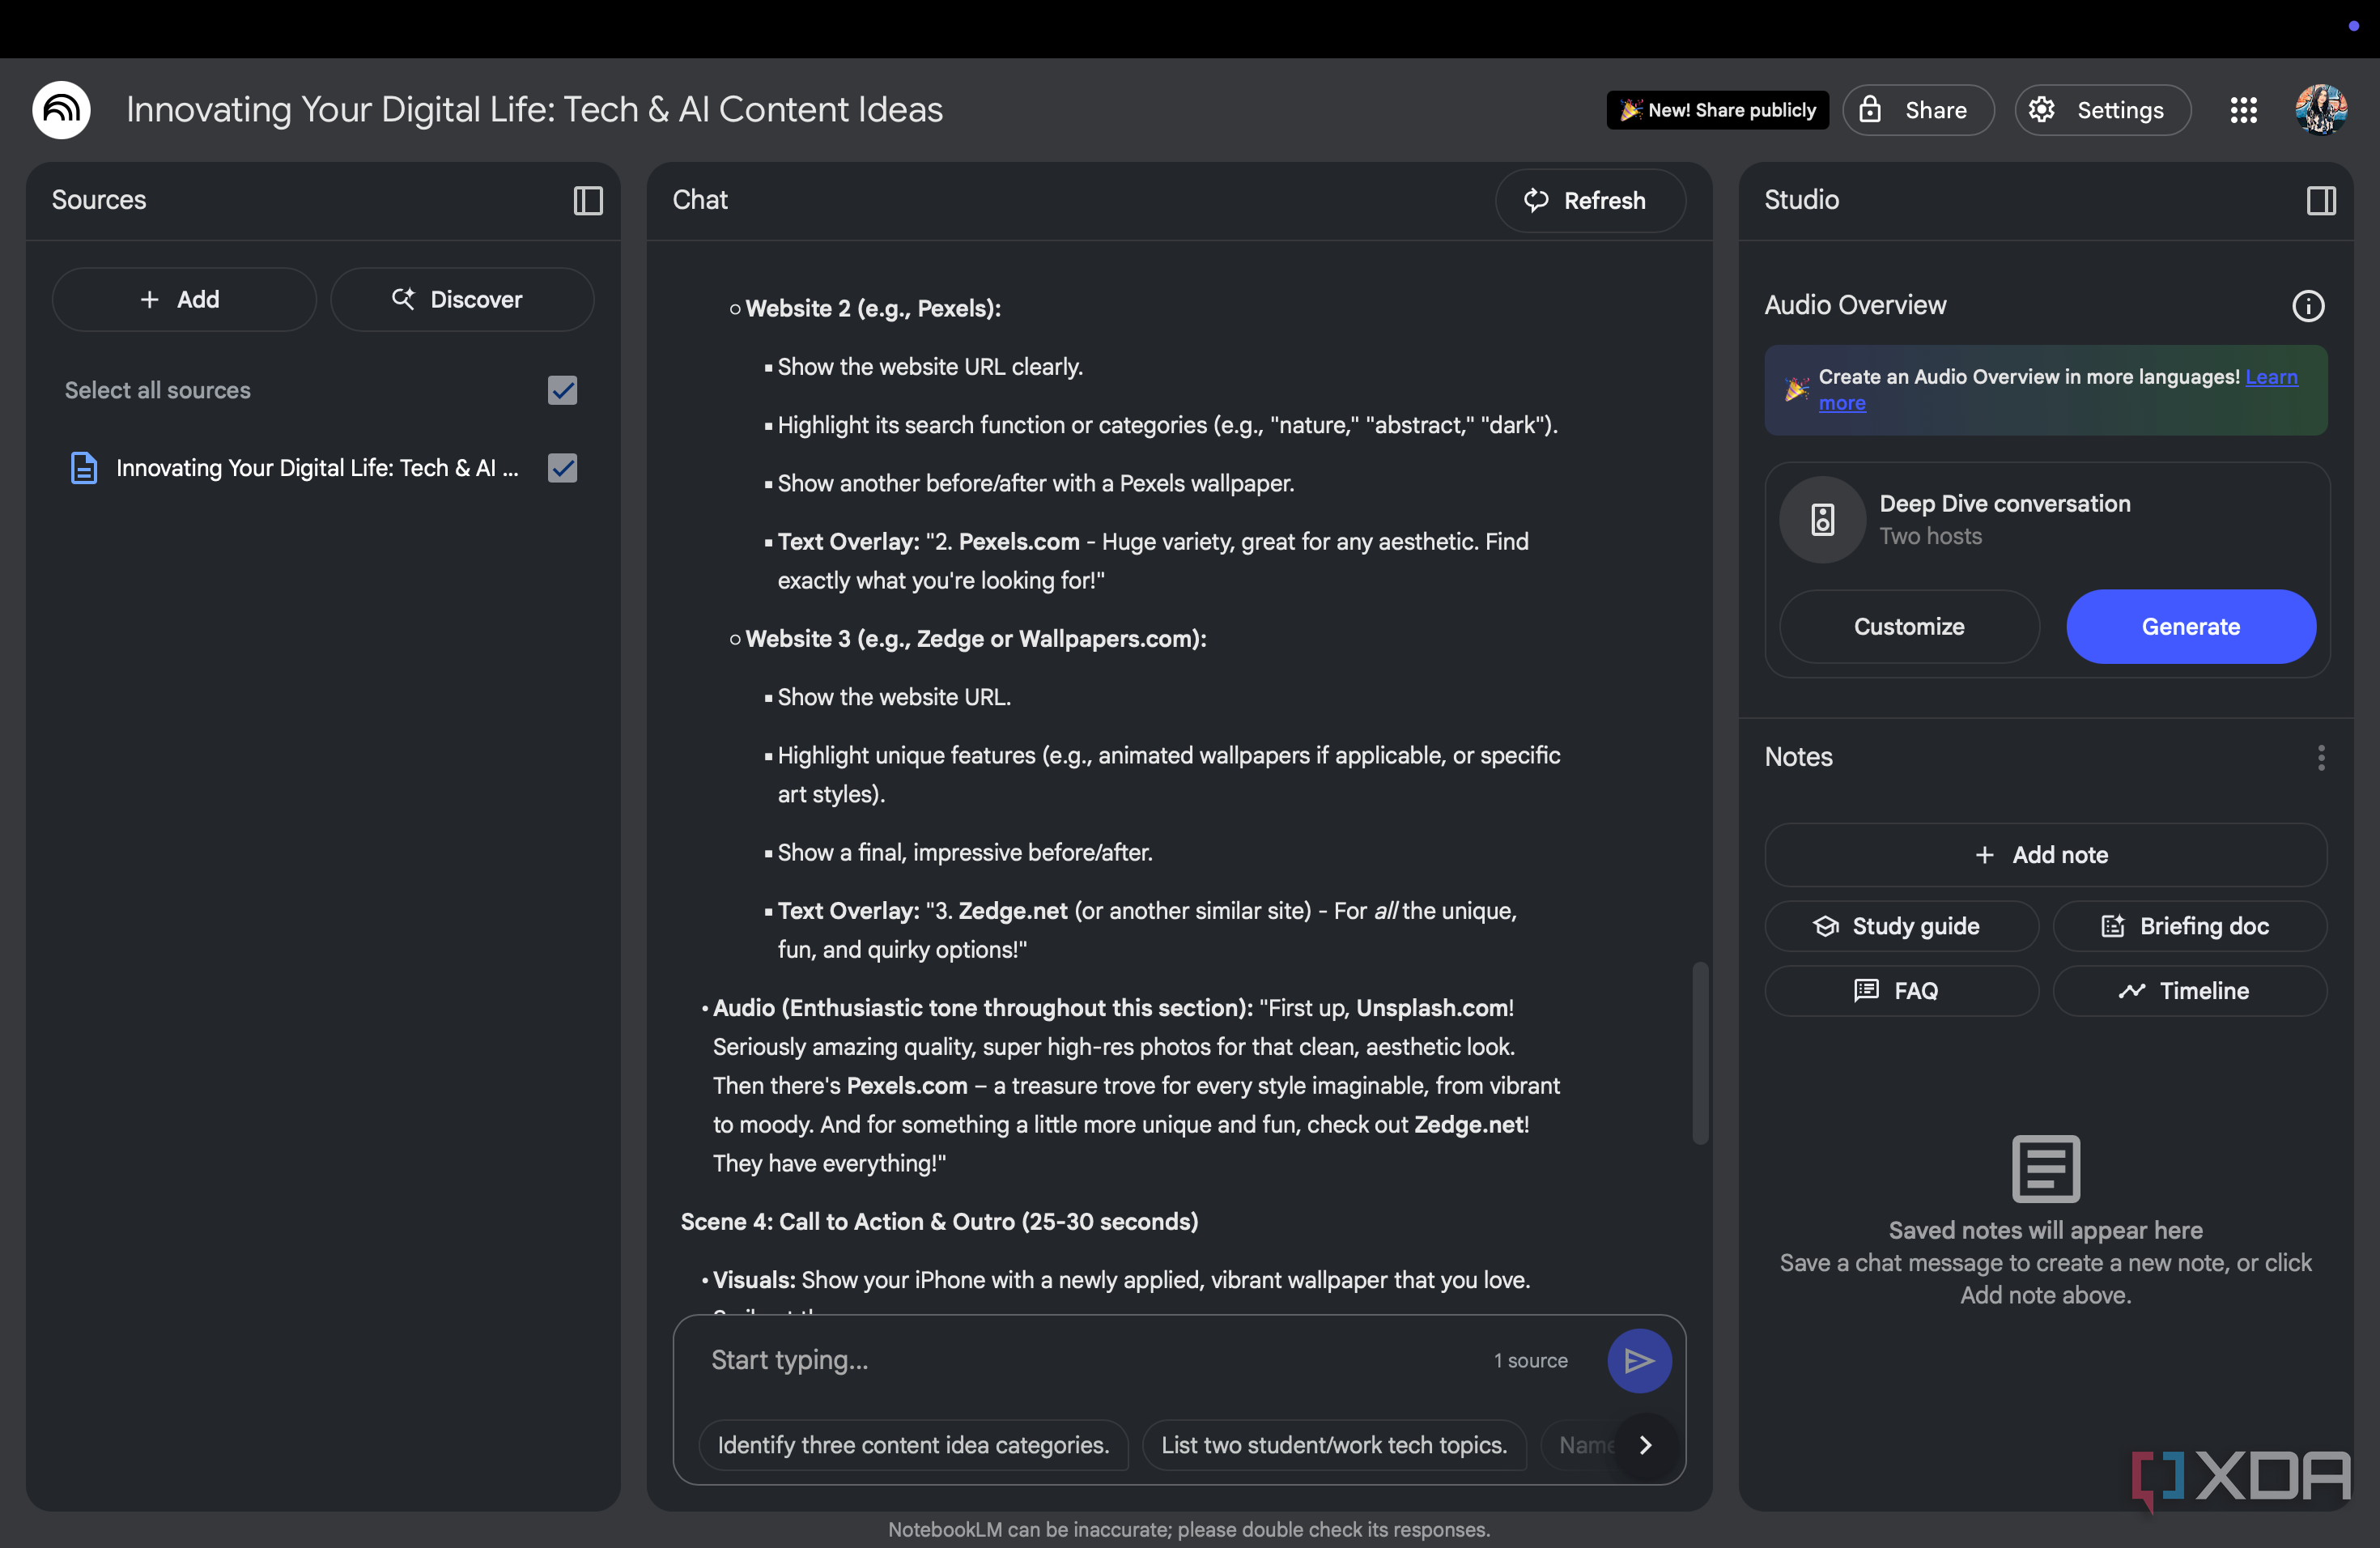Generate the Deep Dive conversation
The width and height of the screenshot is (2380, 1548).
pos(2190,626)
